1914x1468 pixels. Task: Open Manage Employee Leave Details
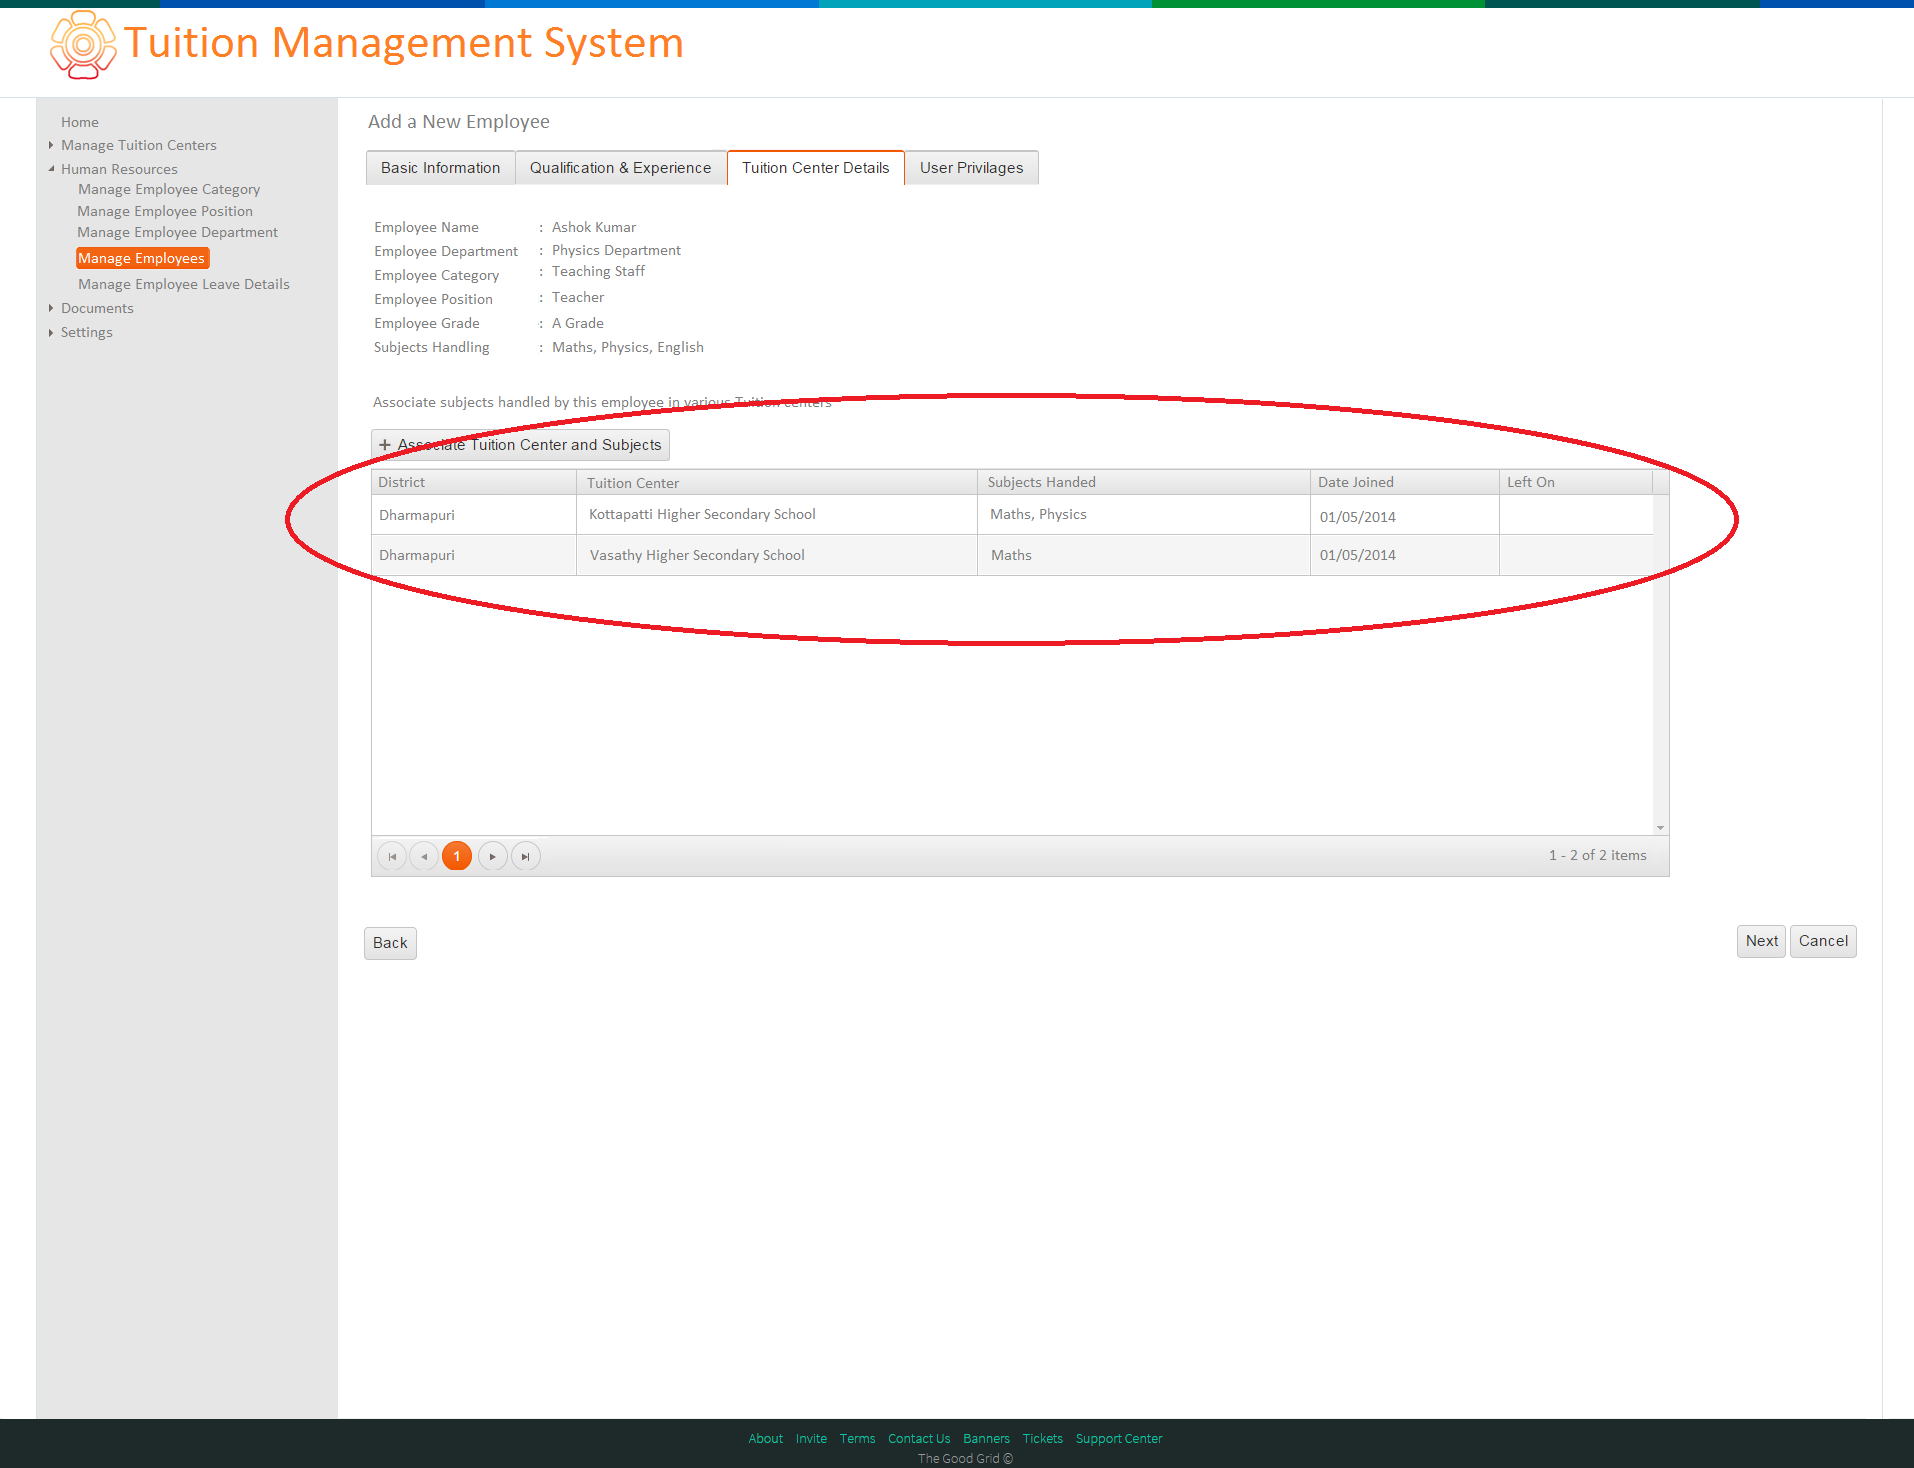click(184, 284)
